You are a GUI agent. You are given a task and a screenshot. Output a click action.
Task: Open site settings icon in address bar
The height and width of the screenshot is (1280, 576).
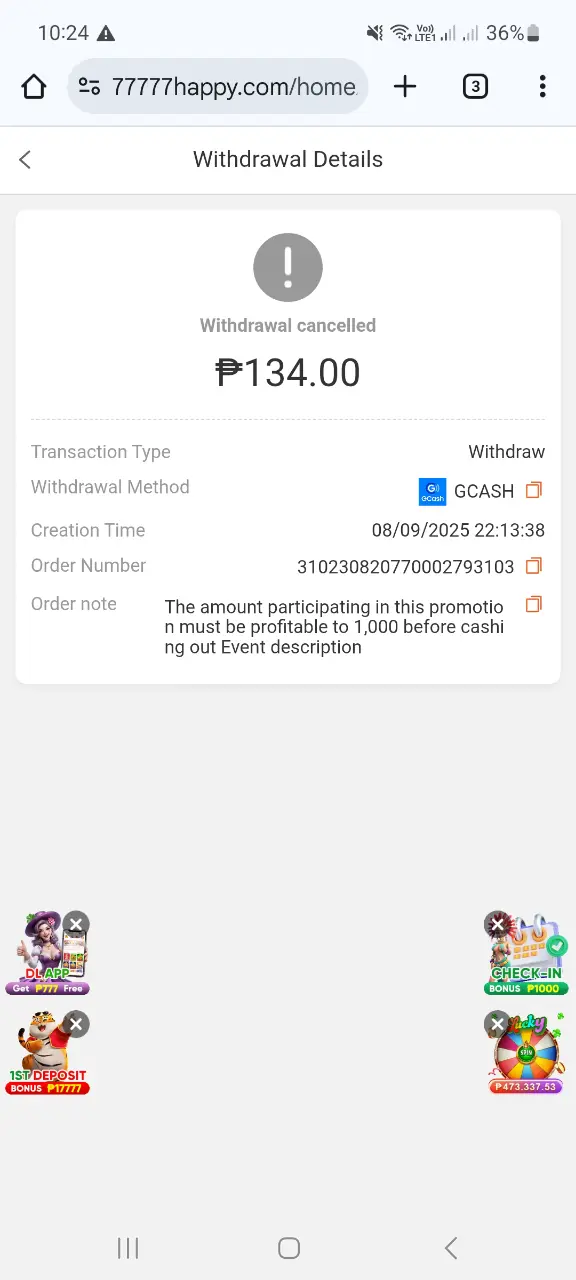pos(89,87)
